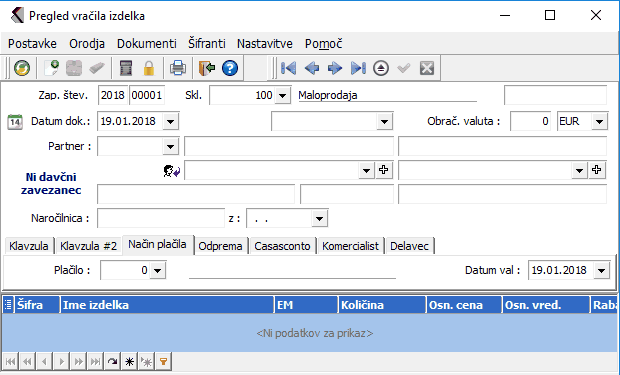Screen dimensions: 620x375
Task: Click grid refresh curved arrow button
Action: click(112, 361)
